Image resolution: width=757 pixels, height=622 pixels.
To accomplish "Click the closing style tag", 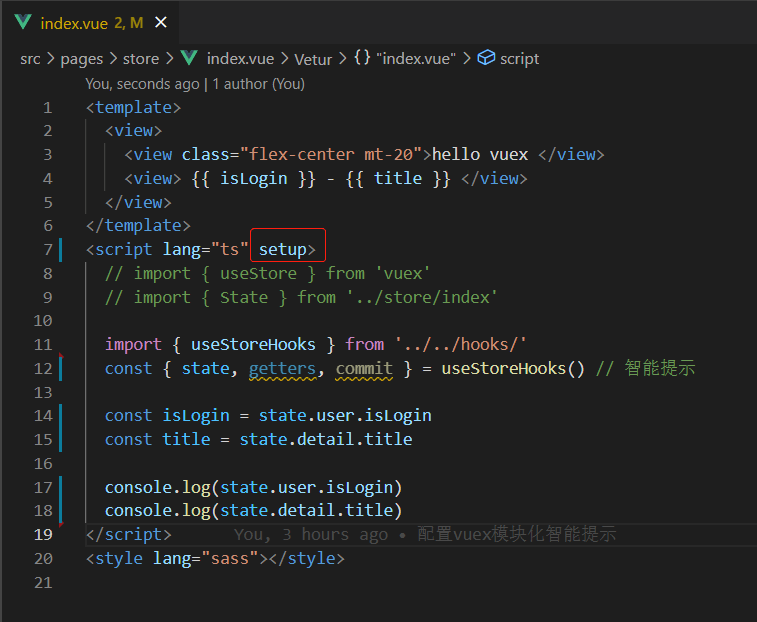I will [307, 559].
